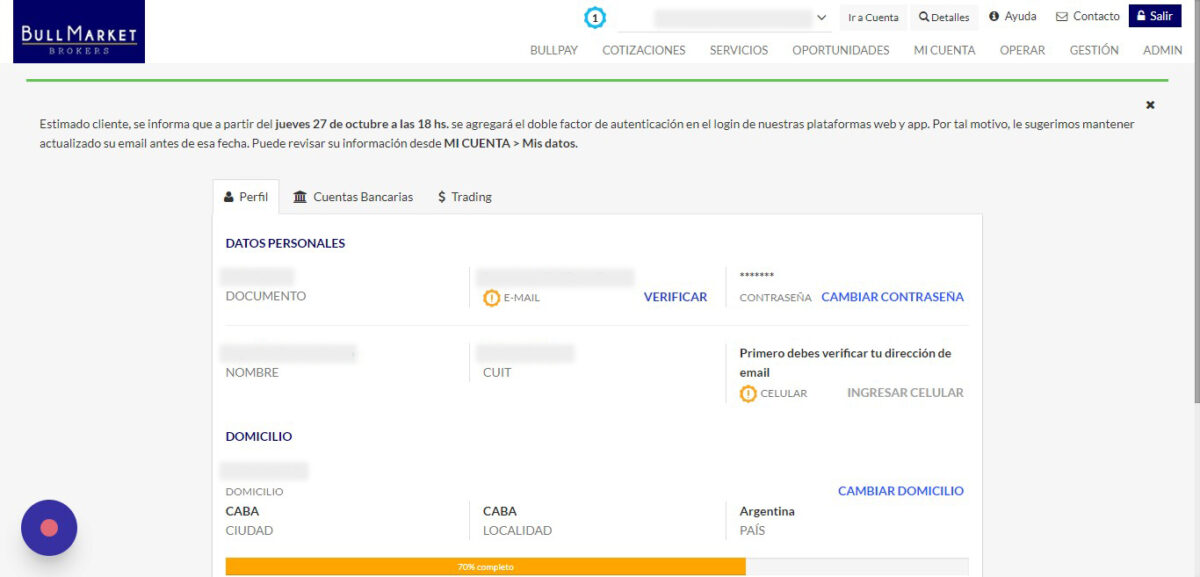Screen dimensions: 1200x577
Task: Open the purple floating chat widget
Action: coord(49,528)
